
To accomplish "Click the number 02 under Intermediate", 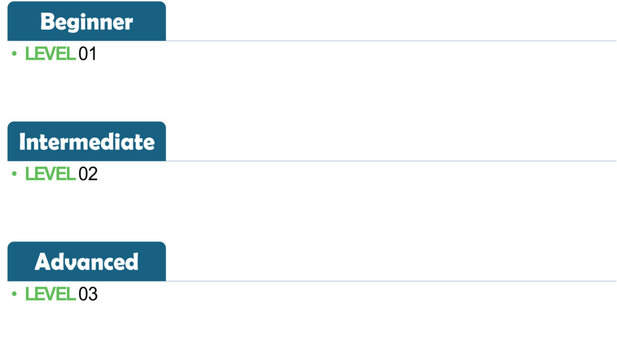I will [88, 174].
